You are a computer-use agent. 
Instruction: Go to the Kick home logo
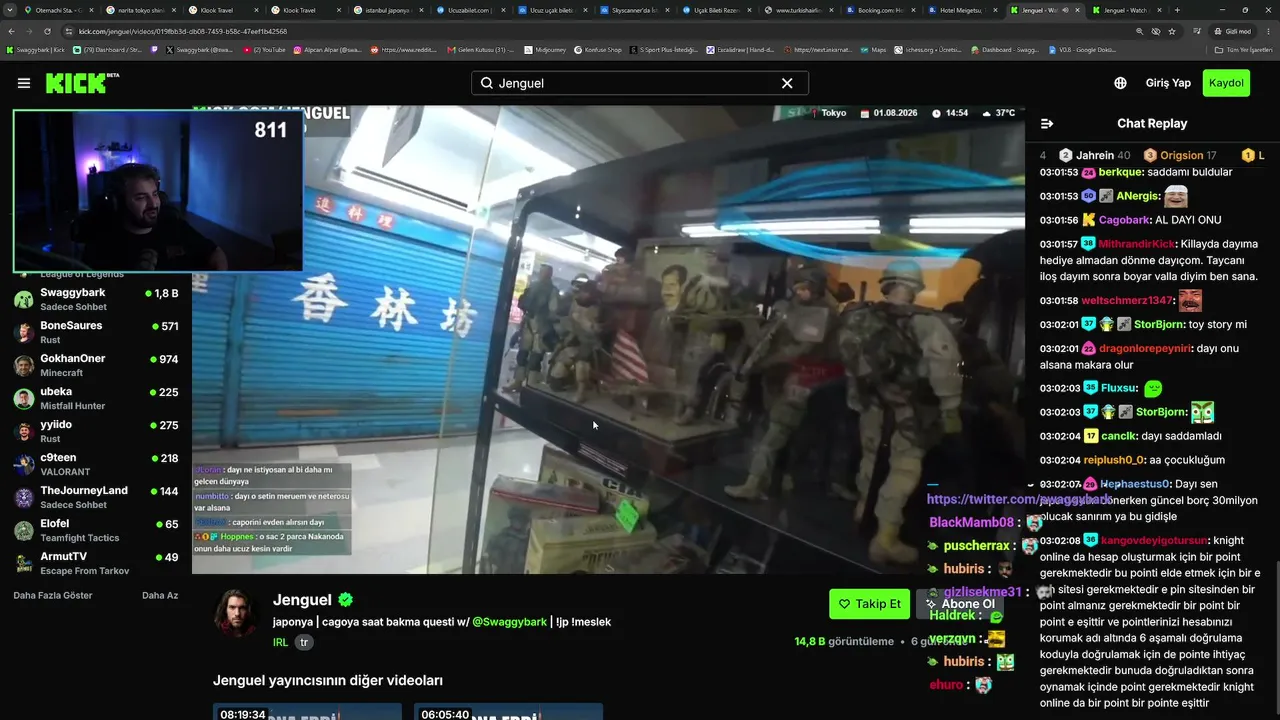[x=82, y=83]
